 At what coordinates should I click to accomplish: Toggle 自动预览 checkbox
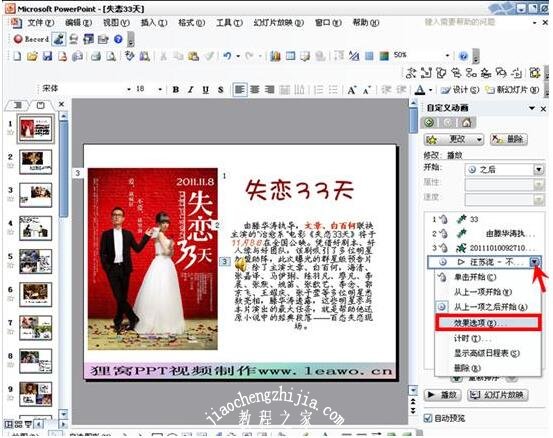tap(427, 419)
